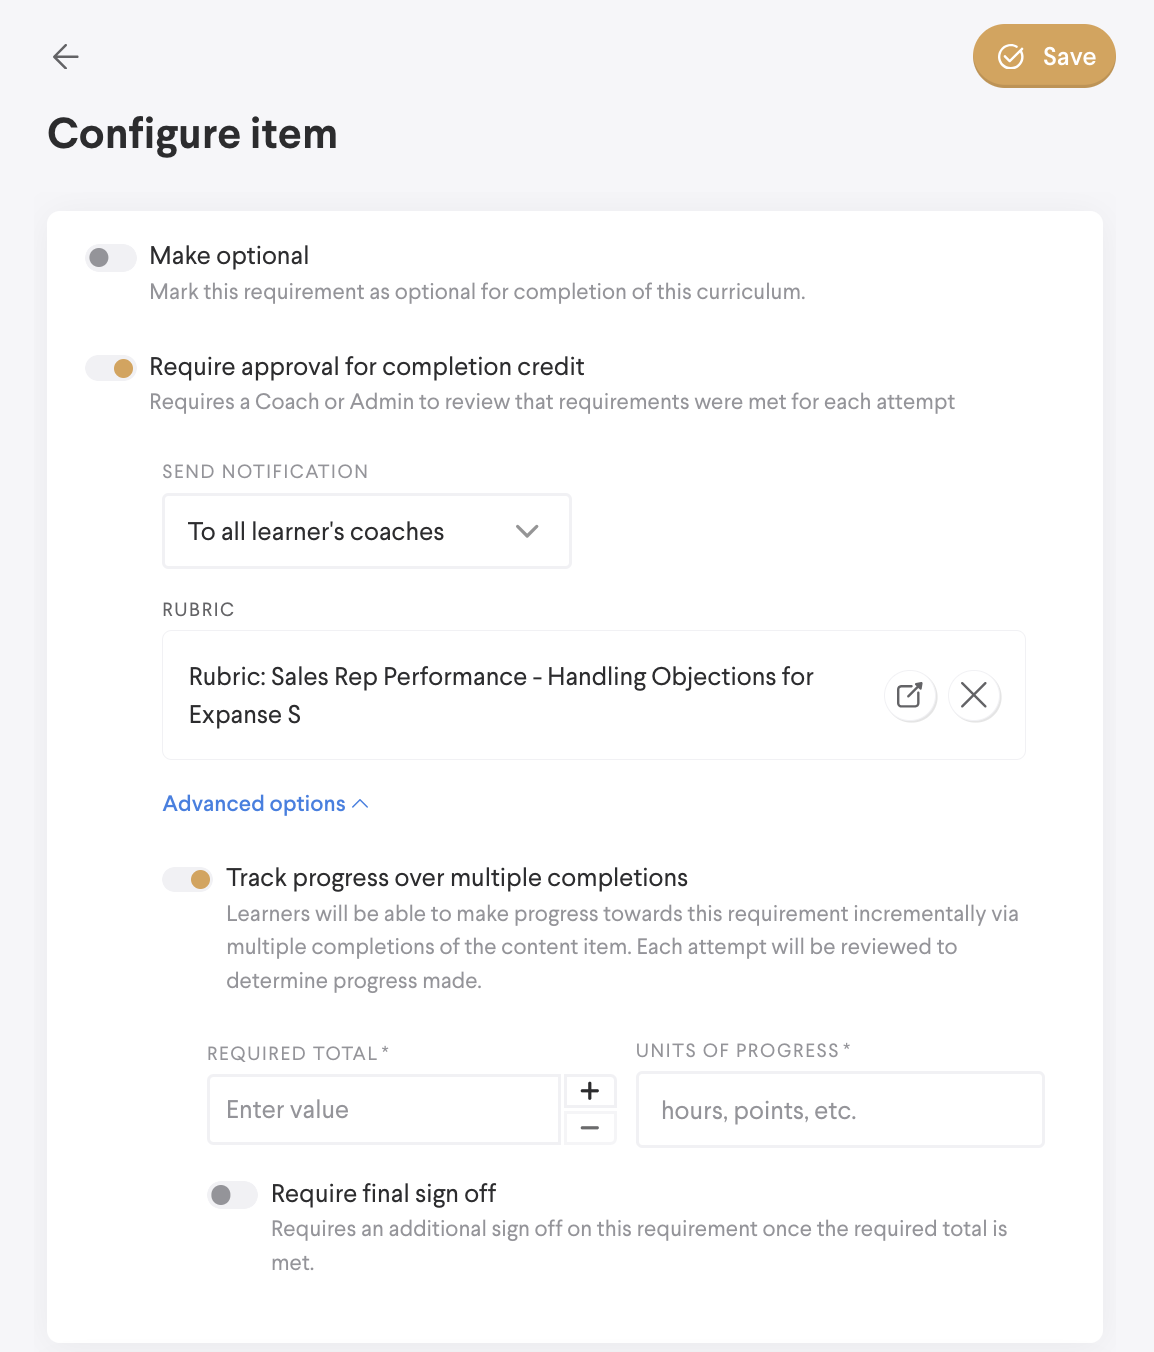Click the Required Total input field
Viewport: 1154px width, 1352px height.
coord(383,1110)
